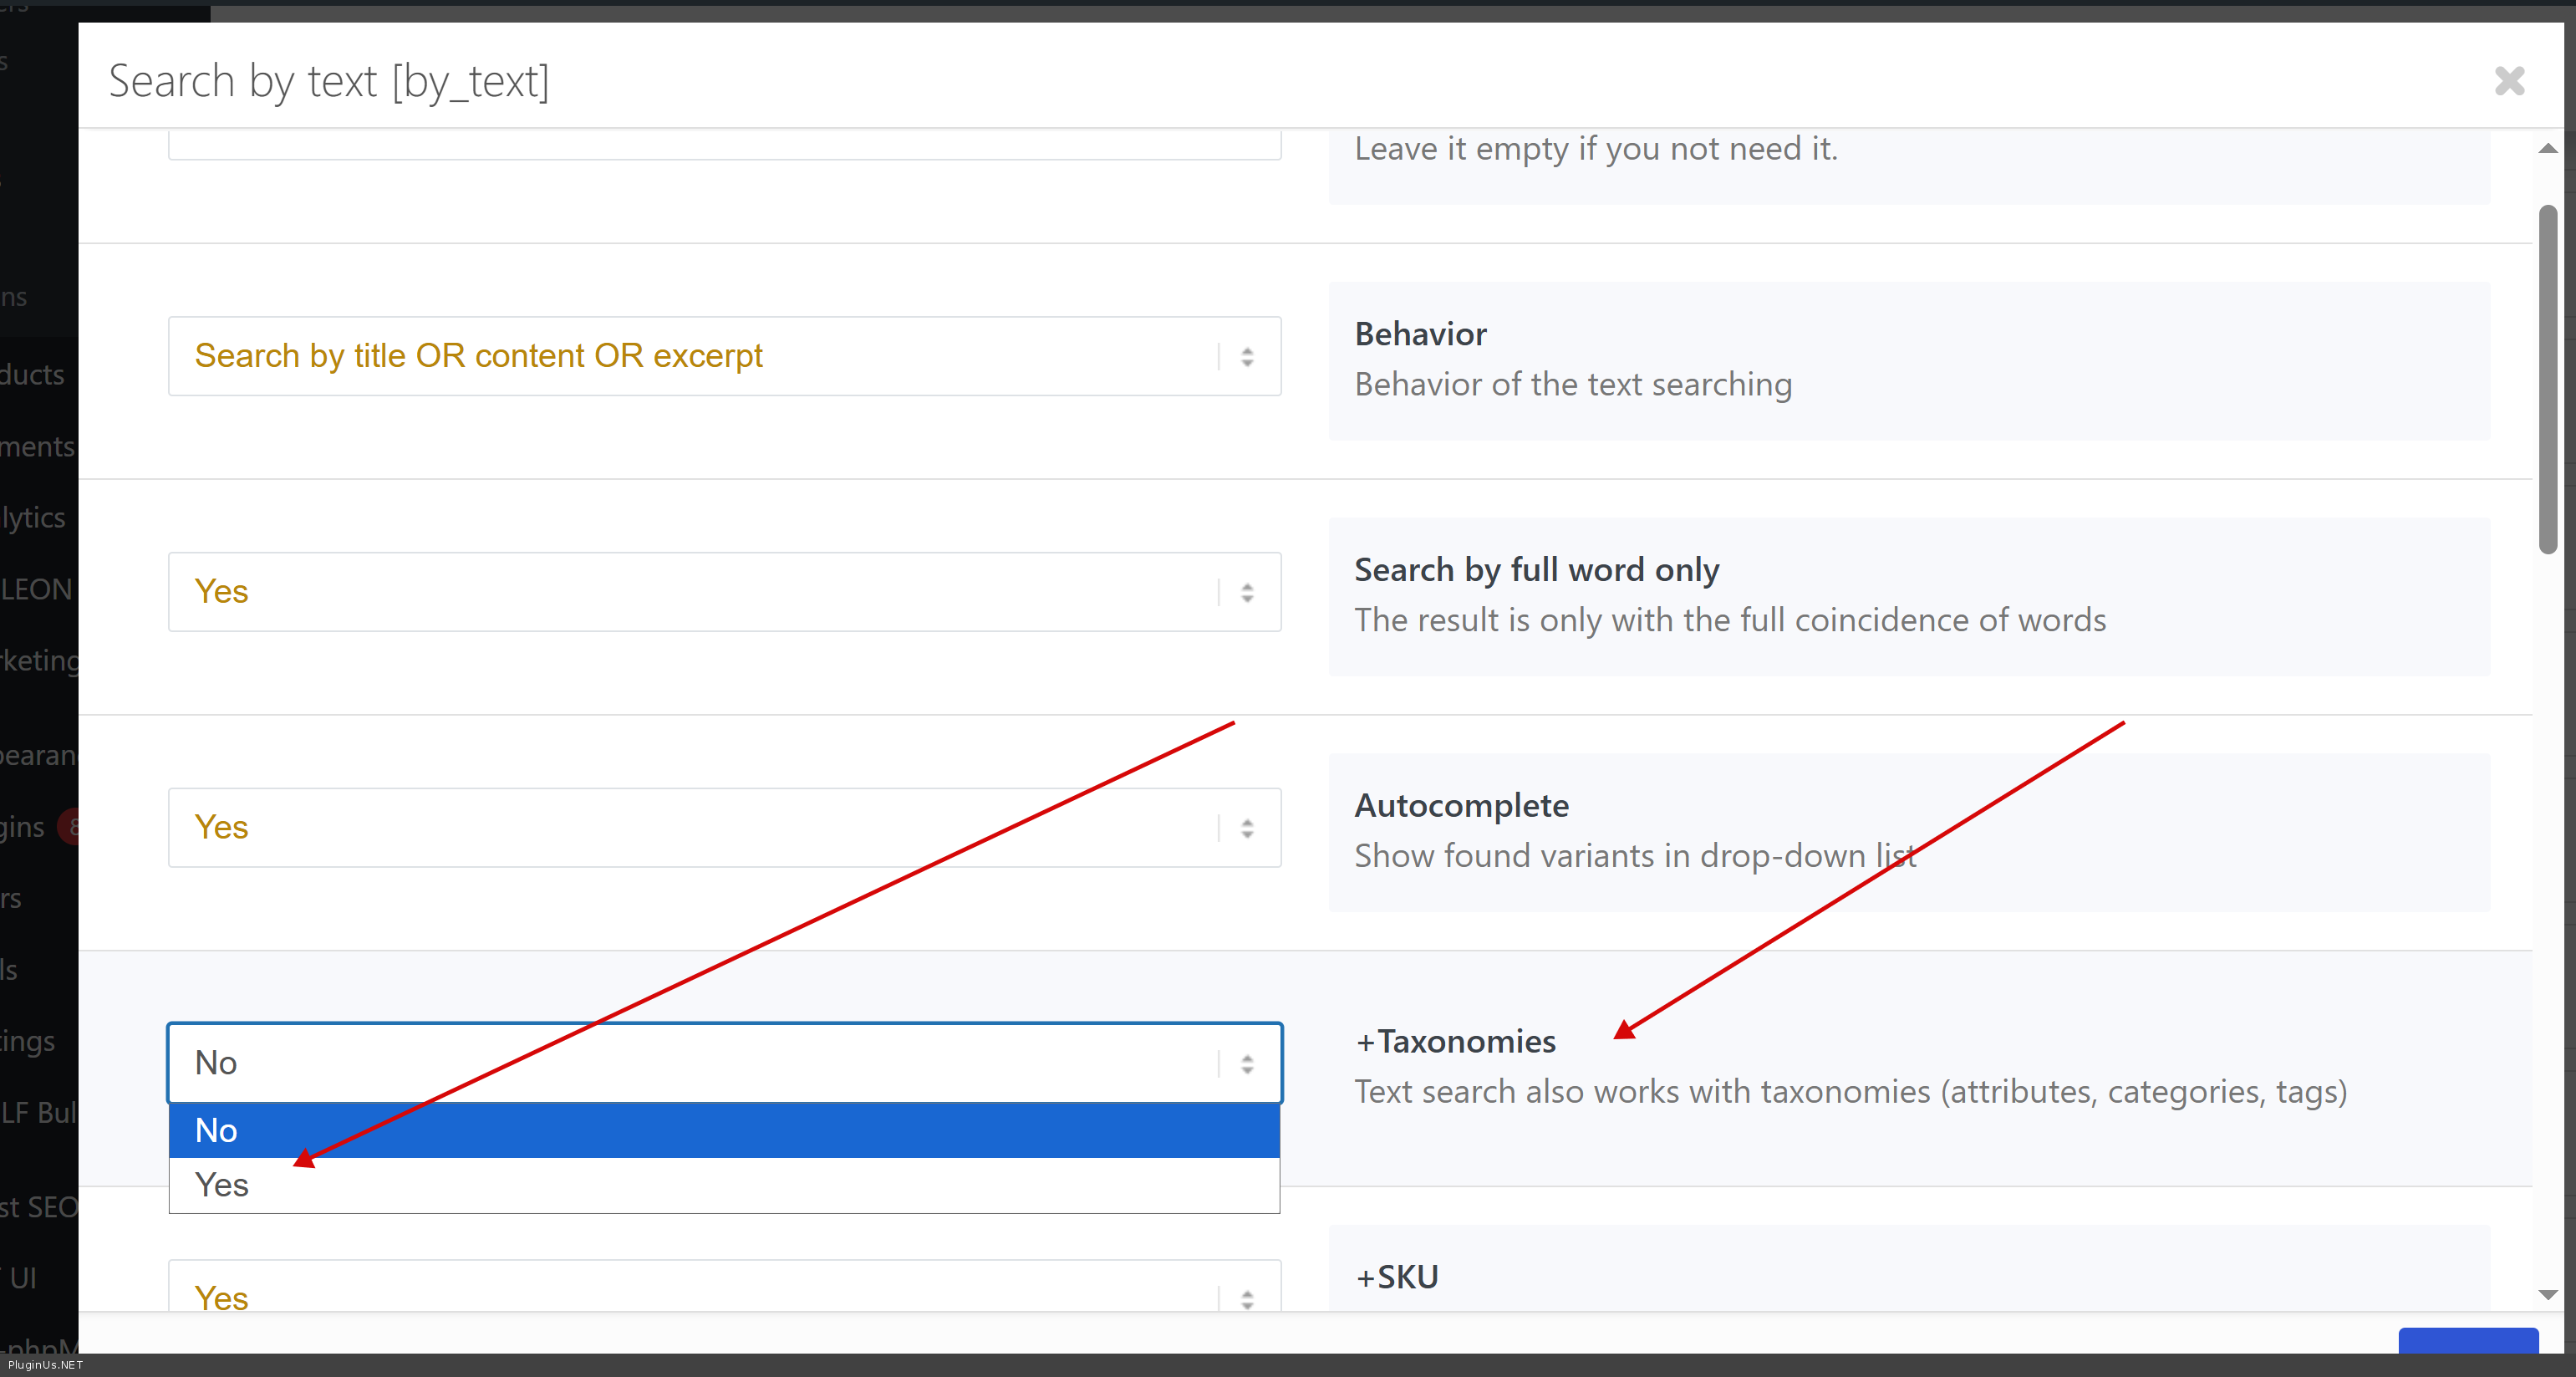2576x1377 pixels.
Task: Open Products in the admin sidebar
Action: point(34,375)
